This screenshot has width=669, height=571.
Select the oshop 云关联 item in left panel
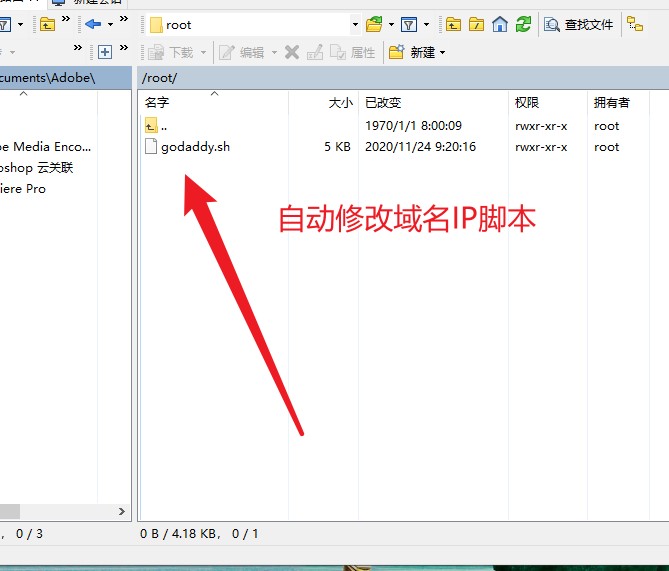[36, 168]
